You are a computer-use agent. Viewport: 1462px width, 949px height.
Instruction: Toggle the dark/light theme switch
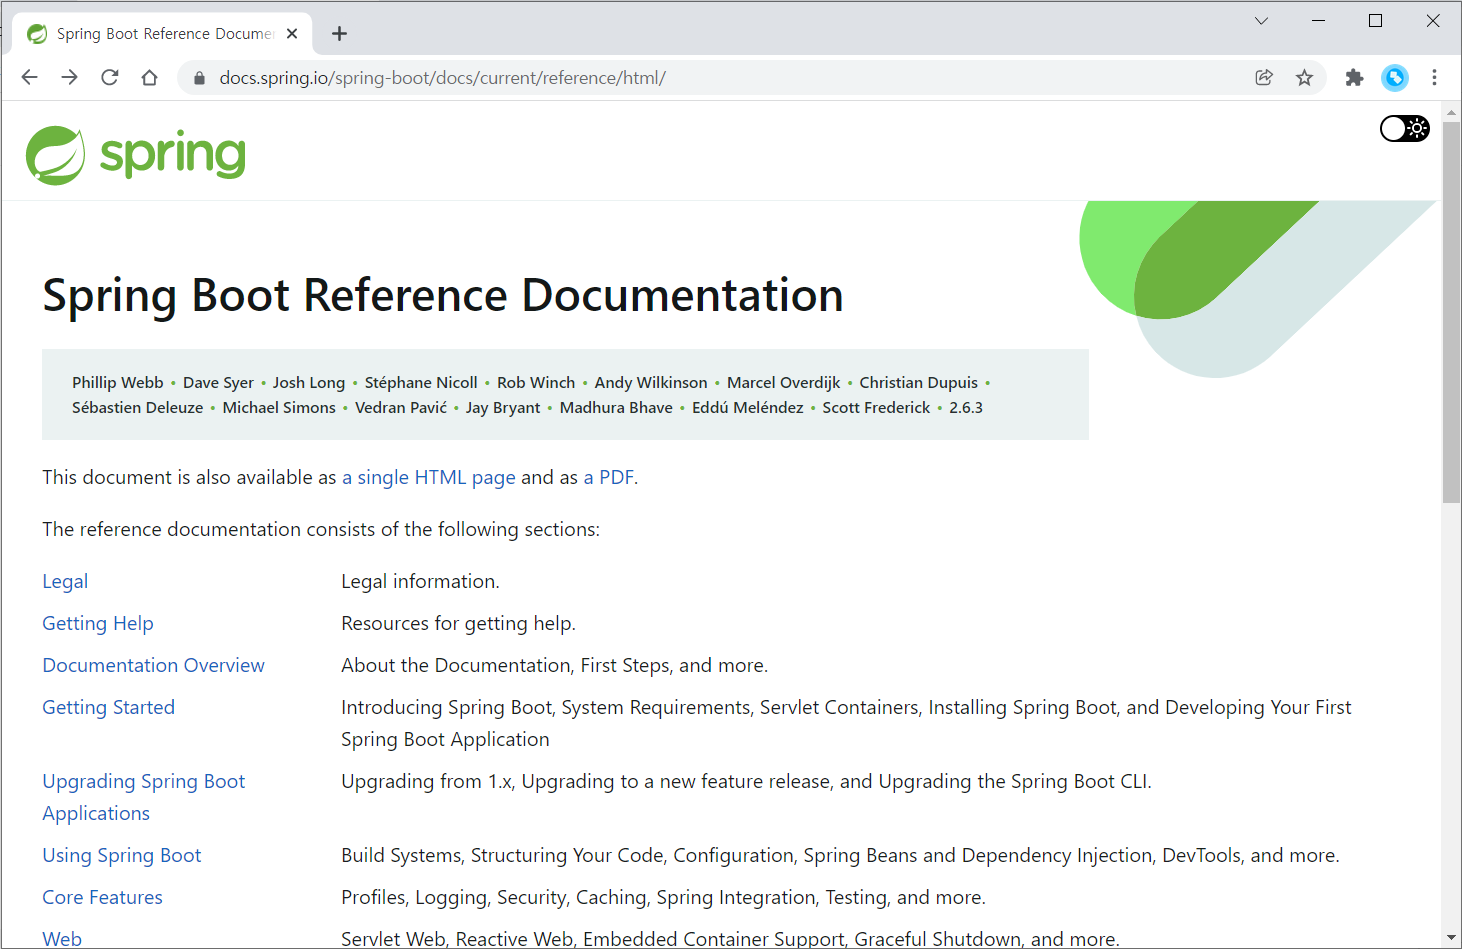click(1404, 128)
